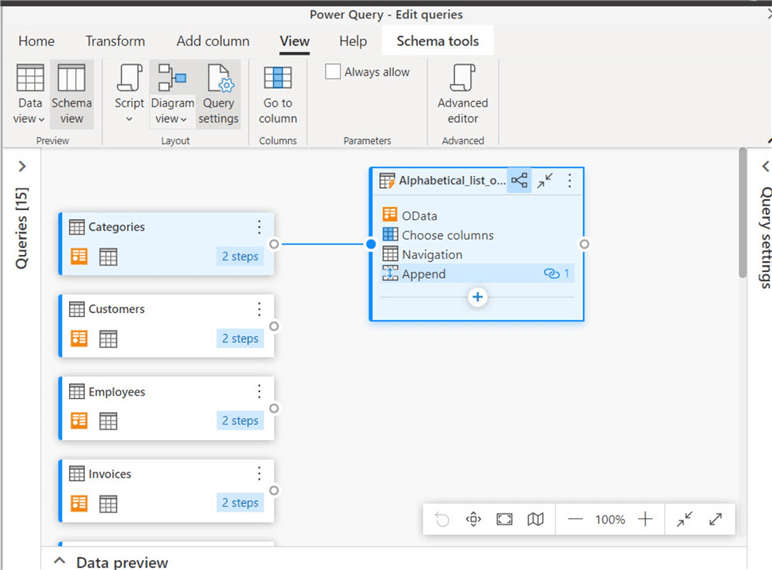The image size is (772, 570).
Task: Select the Customers query title
Action: coord(117,309)
